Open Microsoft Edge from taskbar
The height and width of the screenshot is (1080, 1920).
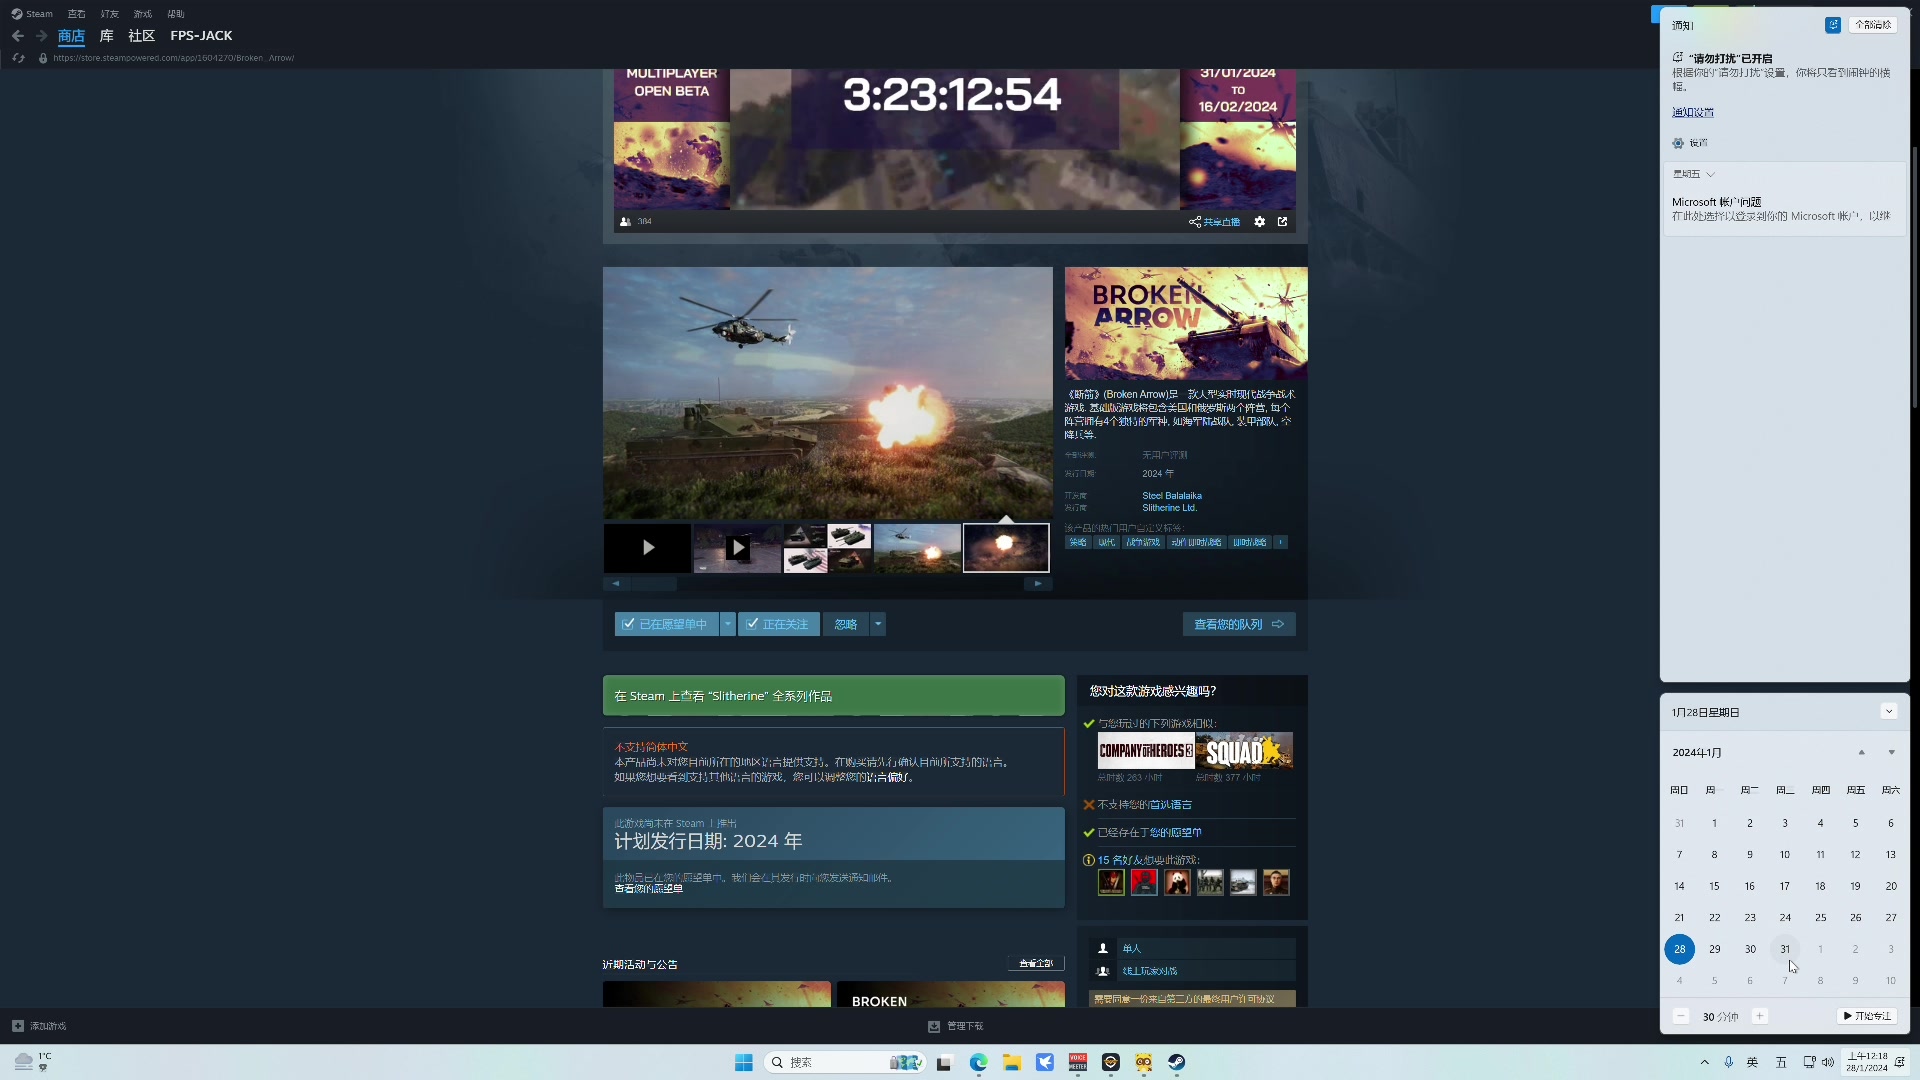click(978, 1062)
